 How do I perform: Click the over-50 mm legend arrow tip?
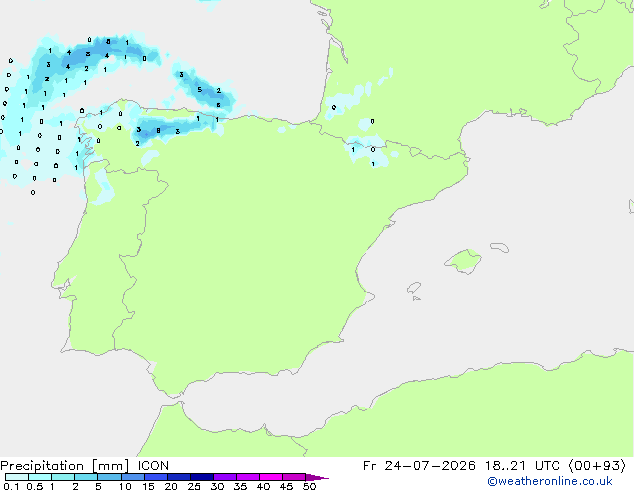coord(317,477)
